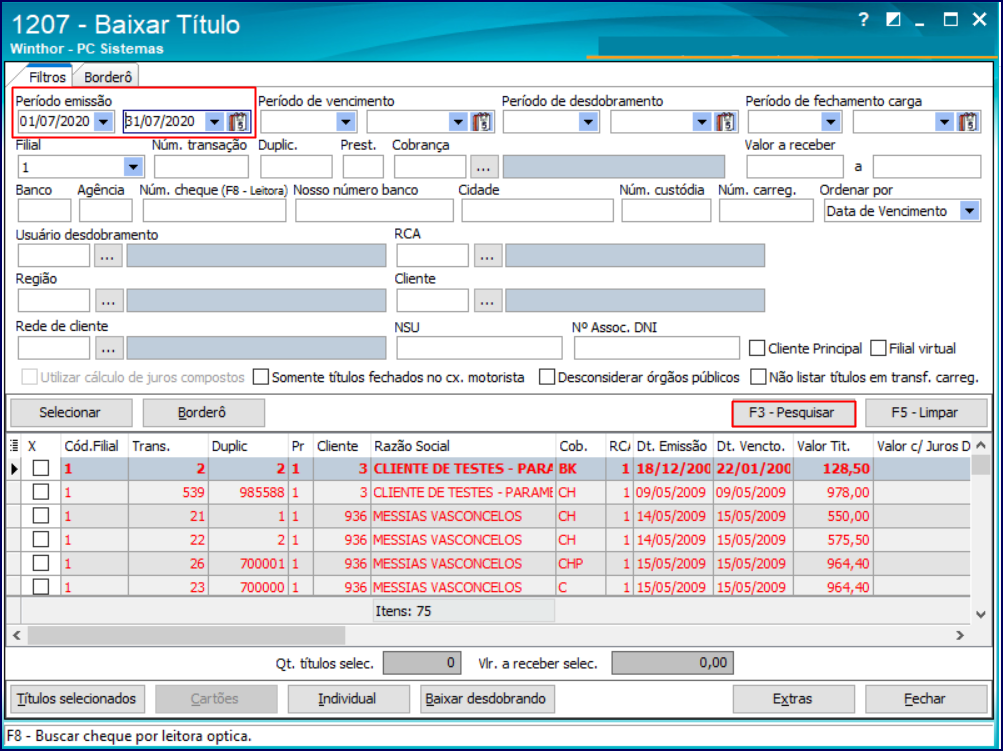This screenshot has width=1003, height=751.
Task: Focus the Núm. transação input field
Action: (201, 167)
